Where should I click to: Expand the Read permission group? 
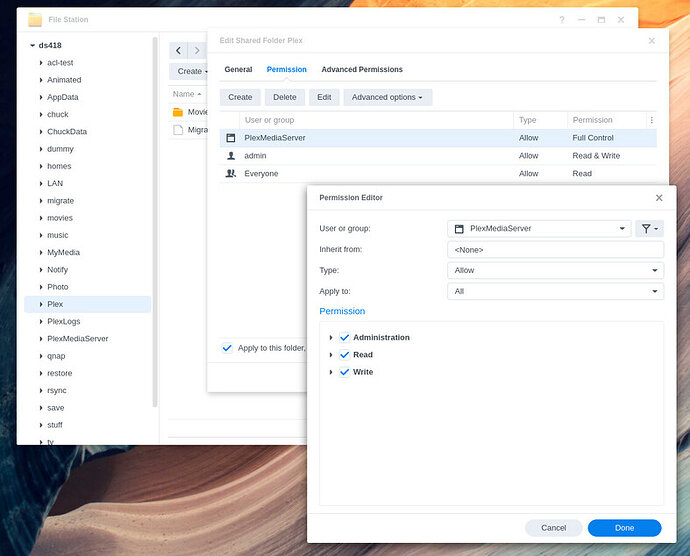click(331, 355)
